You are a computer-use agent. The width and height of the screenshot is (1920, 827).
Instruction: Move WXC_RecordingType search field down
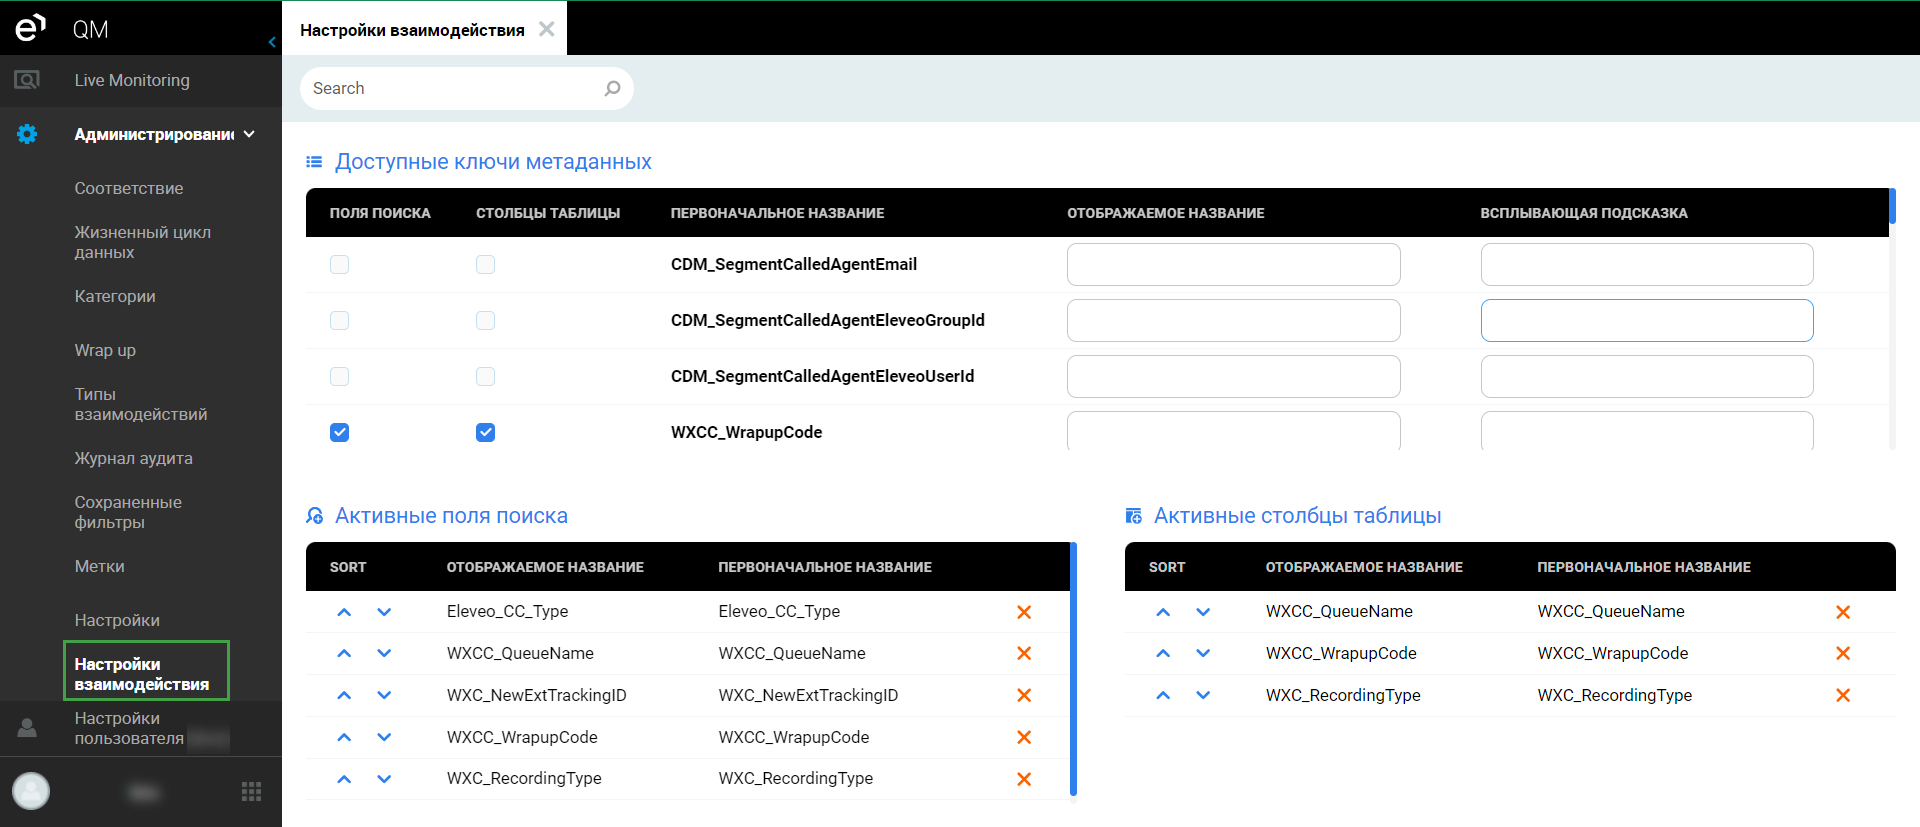click(384, 779)
